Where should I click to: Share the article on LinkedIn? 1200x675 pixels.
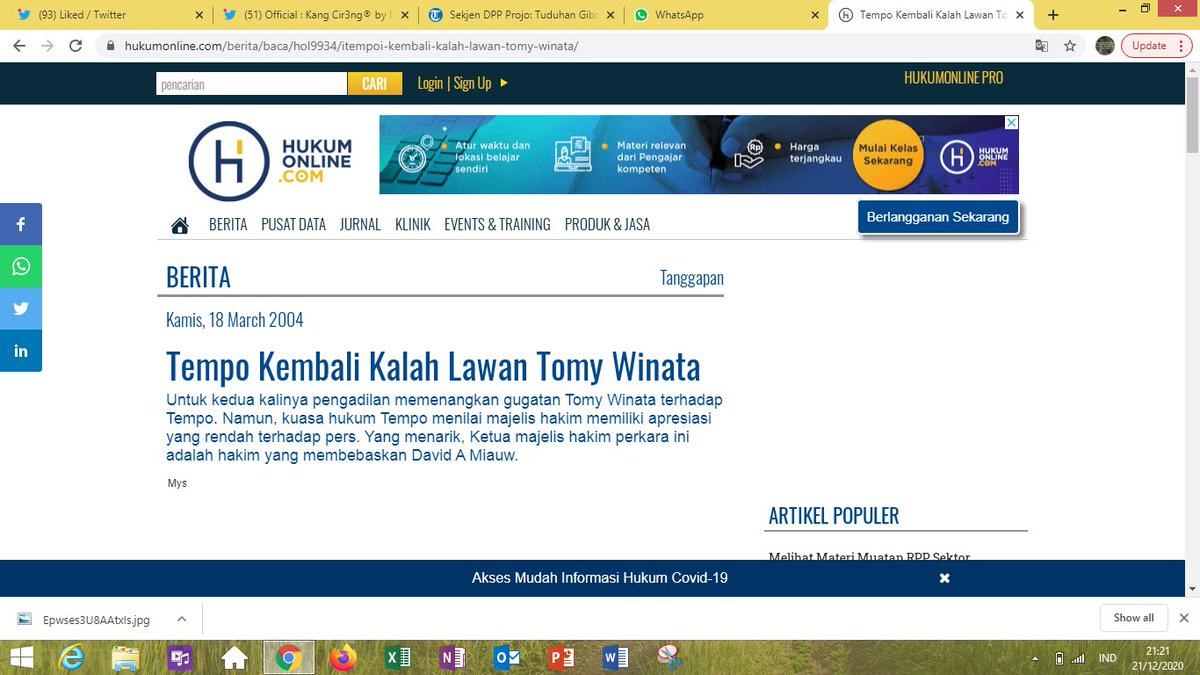click(21, 351)
